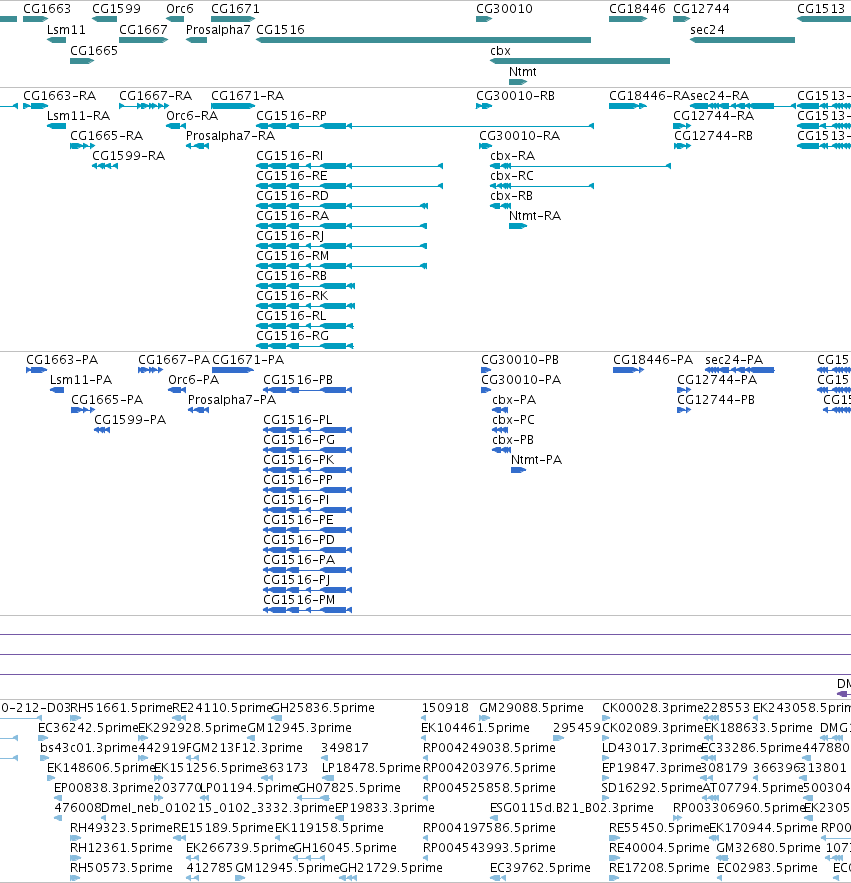Click protein CG1599-PA
This screenshot has width=851, height=883.
coord(102,430)
